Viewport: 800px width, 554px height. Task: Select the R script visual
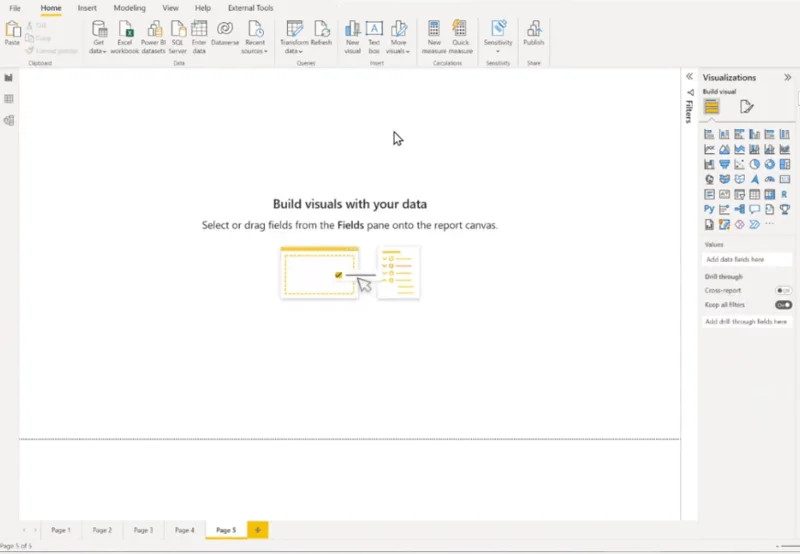pos(785,194)
